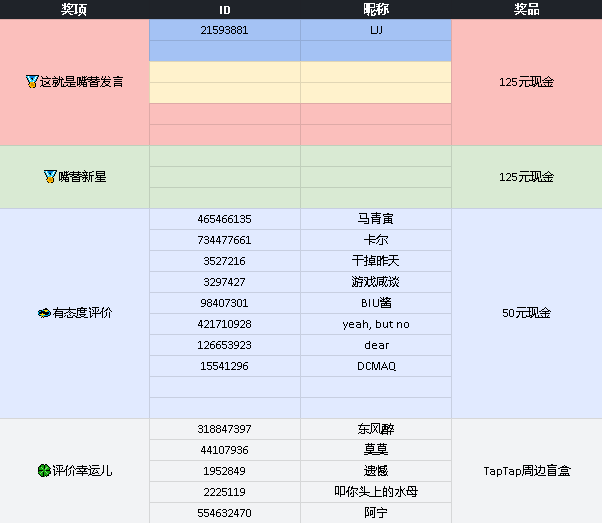The height and width of the screenshot is (523, 602).
Task: Click the 这就是嘴替发言 award label
Action: (81, 82)
